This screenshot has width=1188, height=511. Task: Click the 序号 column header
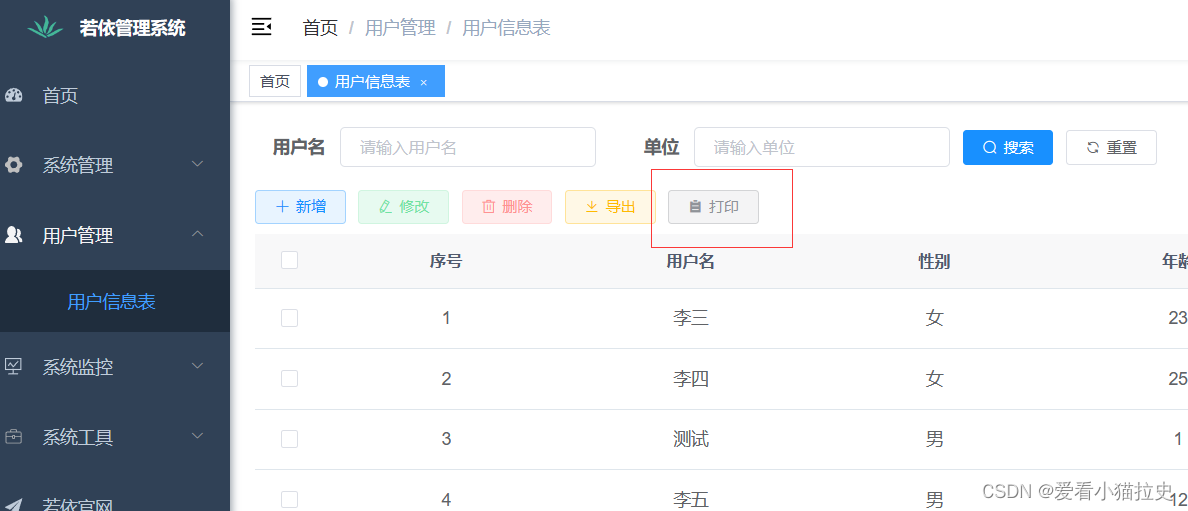pos(446,262)
